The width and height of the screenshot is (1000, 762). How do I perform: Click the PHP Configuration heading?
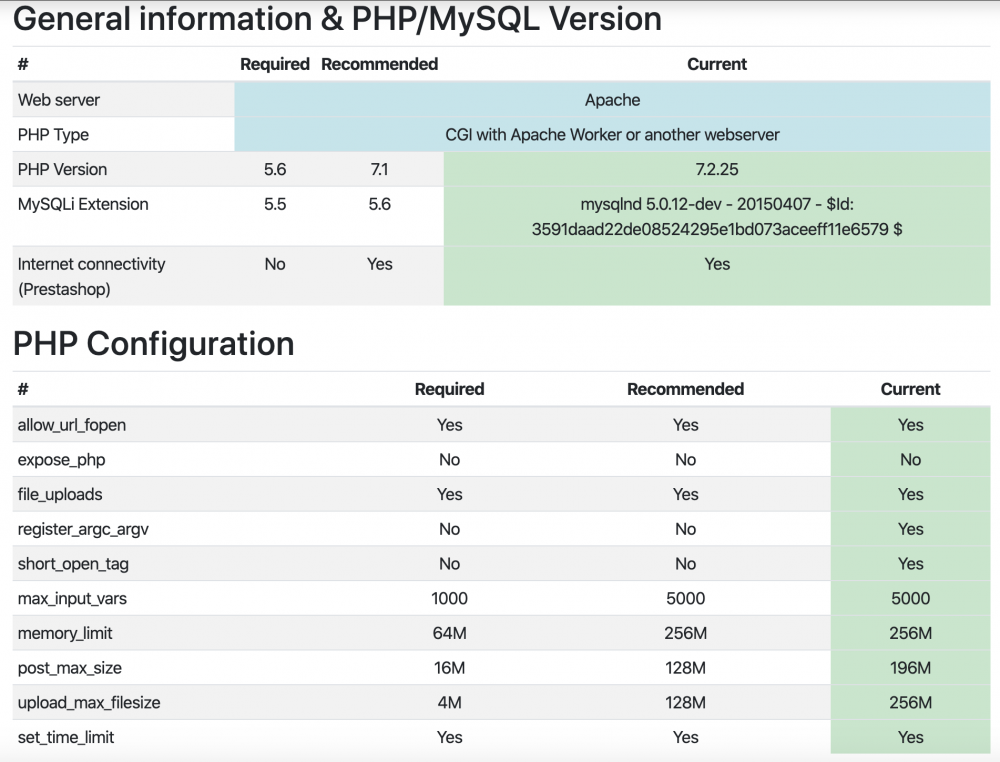pos(153,344)
